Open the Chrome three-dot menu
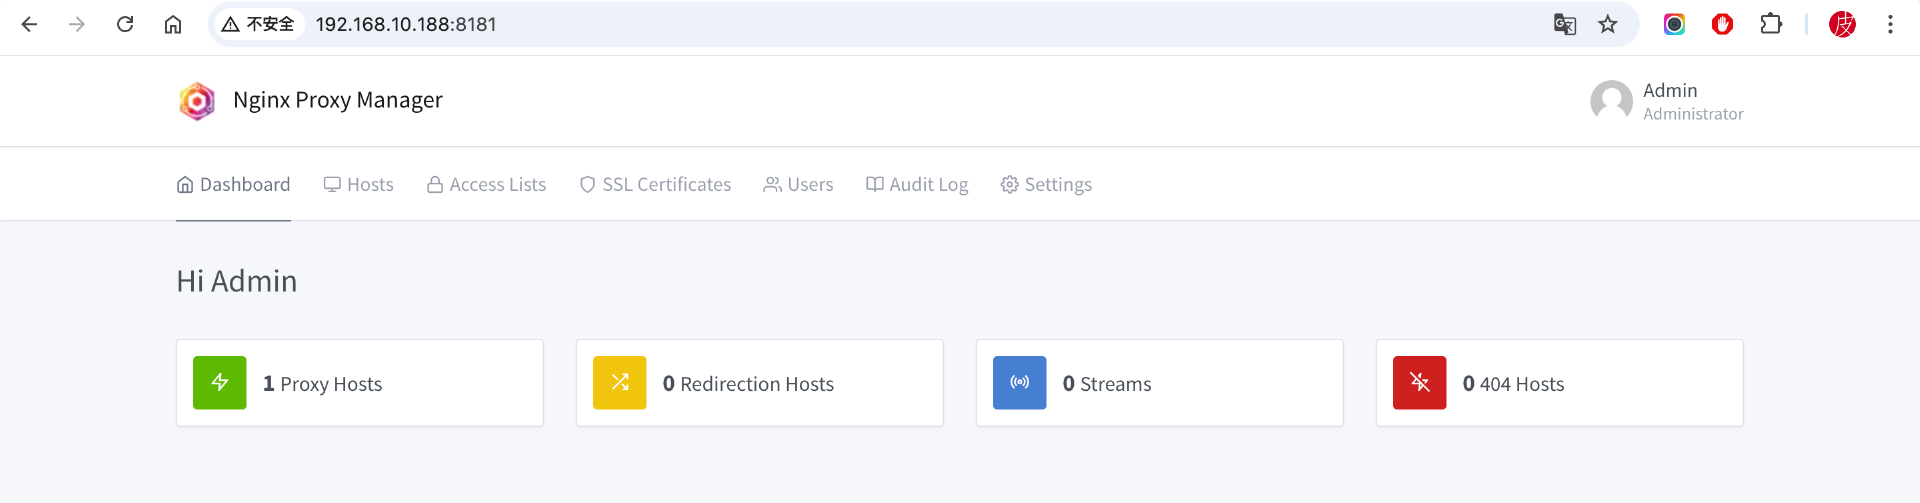 (1890, 24)
